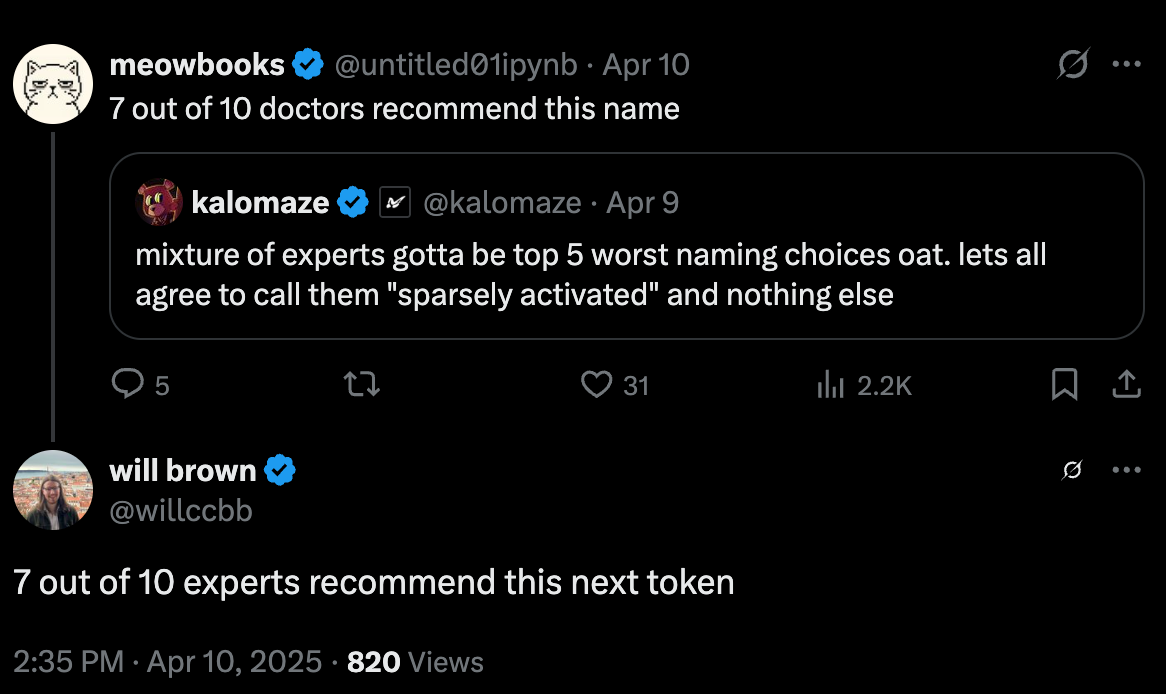Open the @willccbb handle link
1166x694 pixels.
(181, 511)
